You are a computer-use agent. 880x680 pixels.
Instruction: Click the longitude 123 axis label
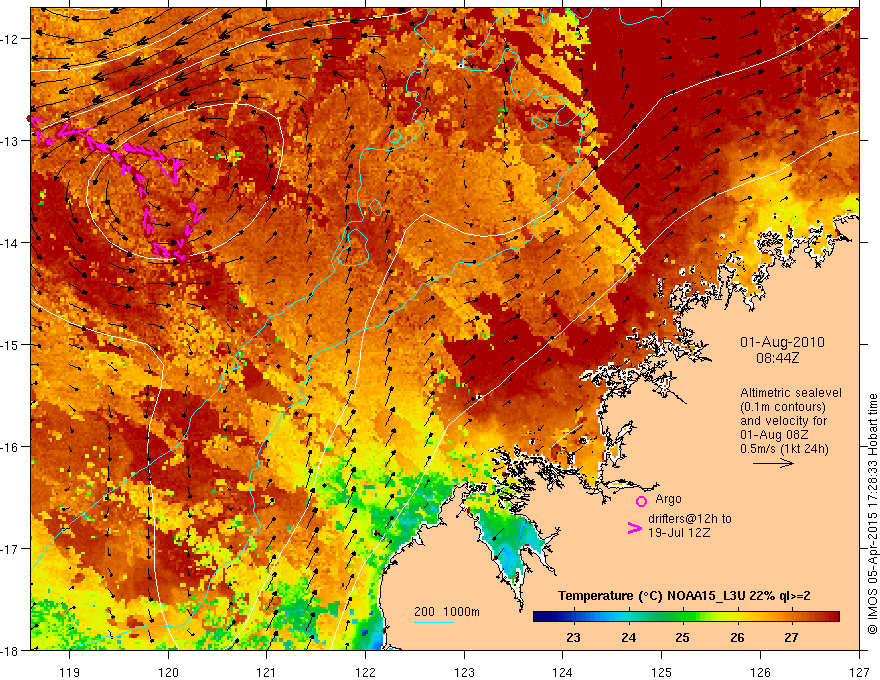pyautogui.click(x=464, y=672)
